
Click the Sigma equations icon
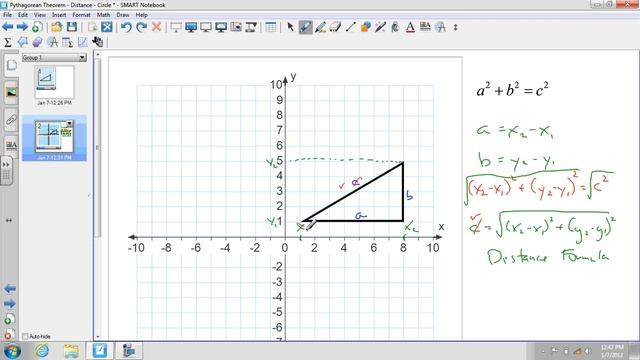7,42
